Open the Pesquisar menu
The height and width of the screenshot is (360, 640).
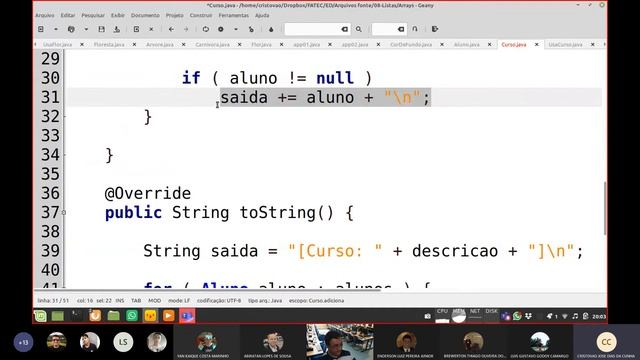click(93, 16)
